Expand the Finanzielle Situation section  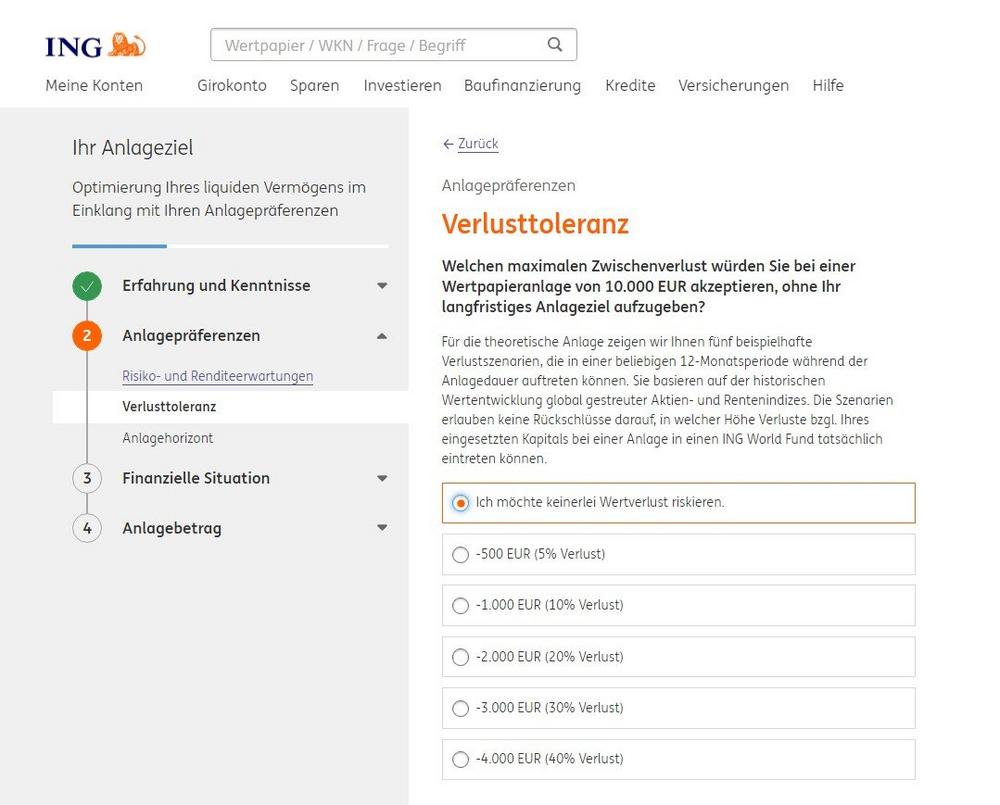click(x=381, y=479)
